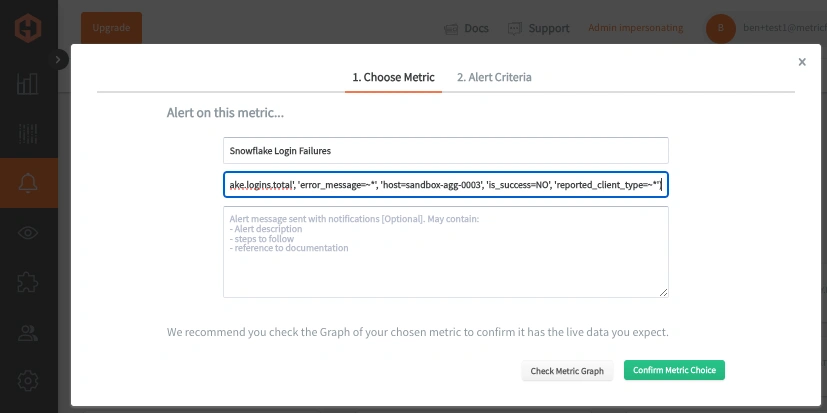Switch to 2. Alert Criteria tab

pyautogui.click(x=494, y=78)
